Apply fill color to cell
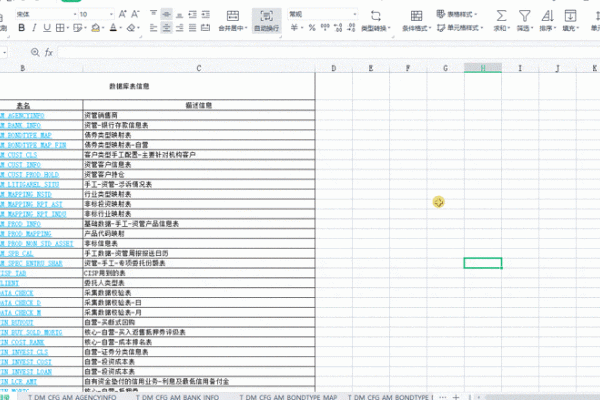The height and width of the screenshot is (400, 600). [96, 28]
